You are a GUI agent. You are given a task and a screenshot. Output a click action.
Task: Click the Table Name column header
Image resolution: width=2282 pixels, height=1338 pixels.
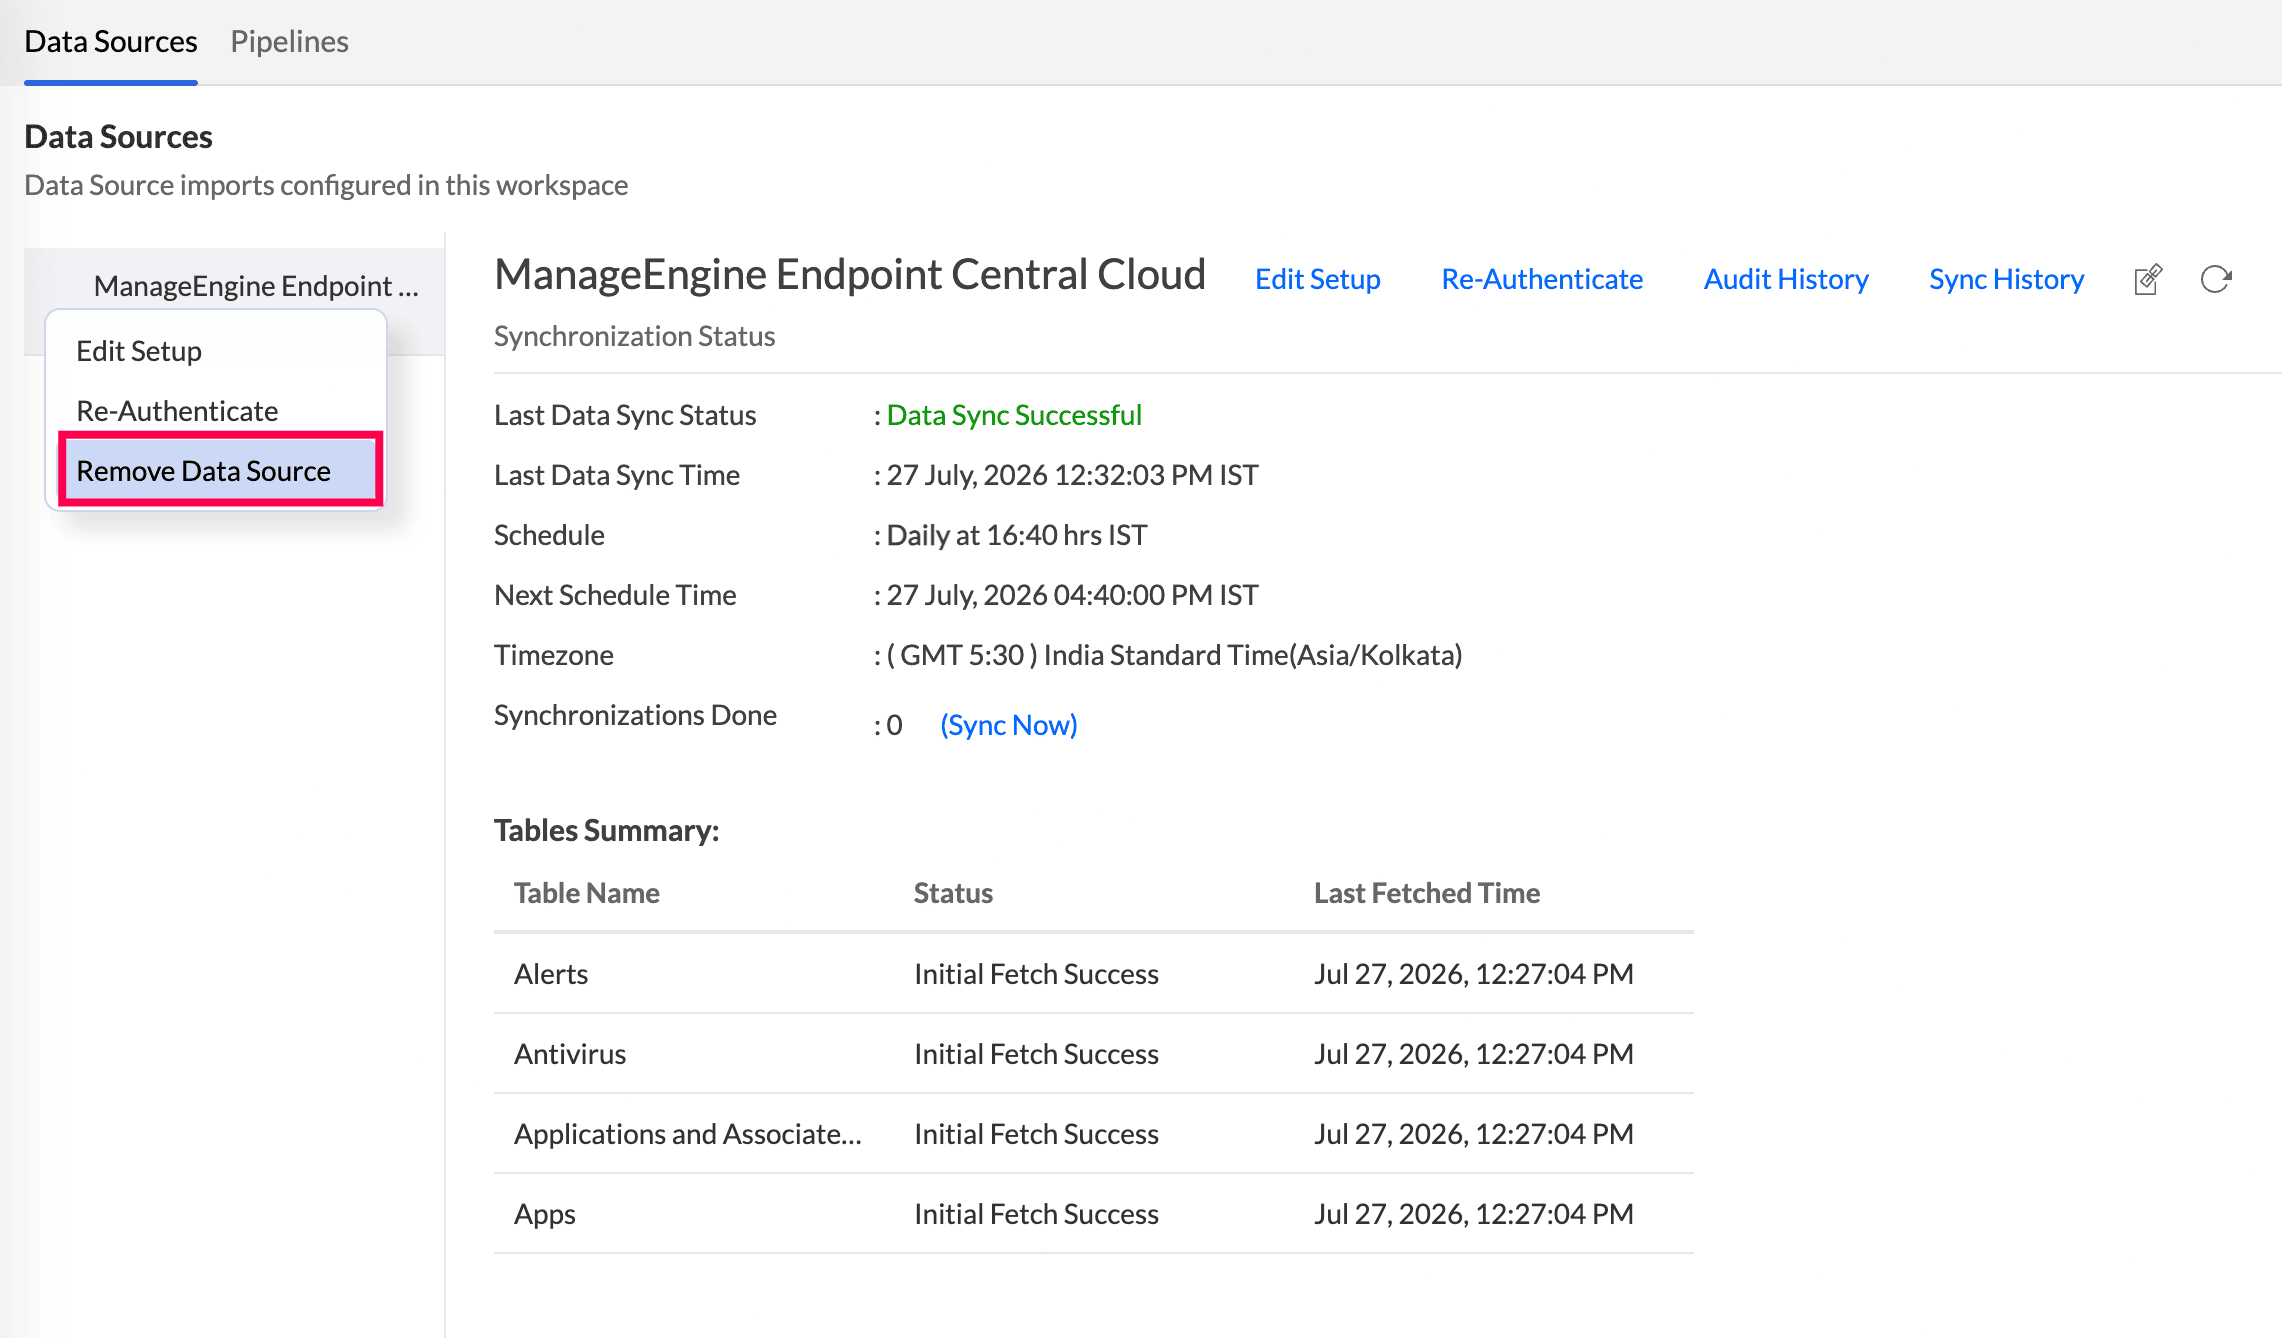(x=587, y=893)
